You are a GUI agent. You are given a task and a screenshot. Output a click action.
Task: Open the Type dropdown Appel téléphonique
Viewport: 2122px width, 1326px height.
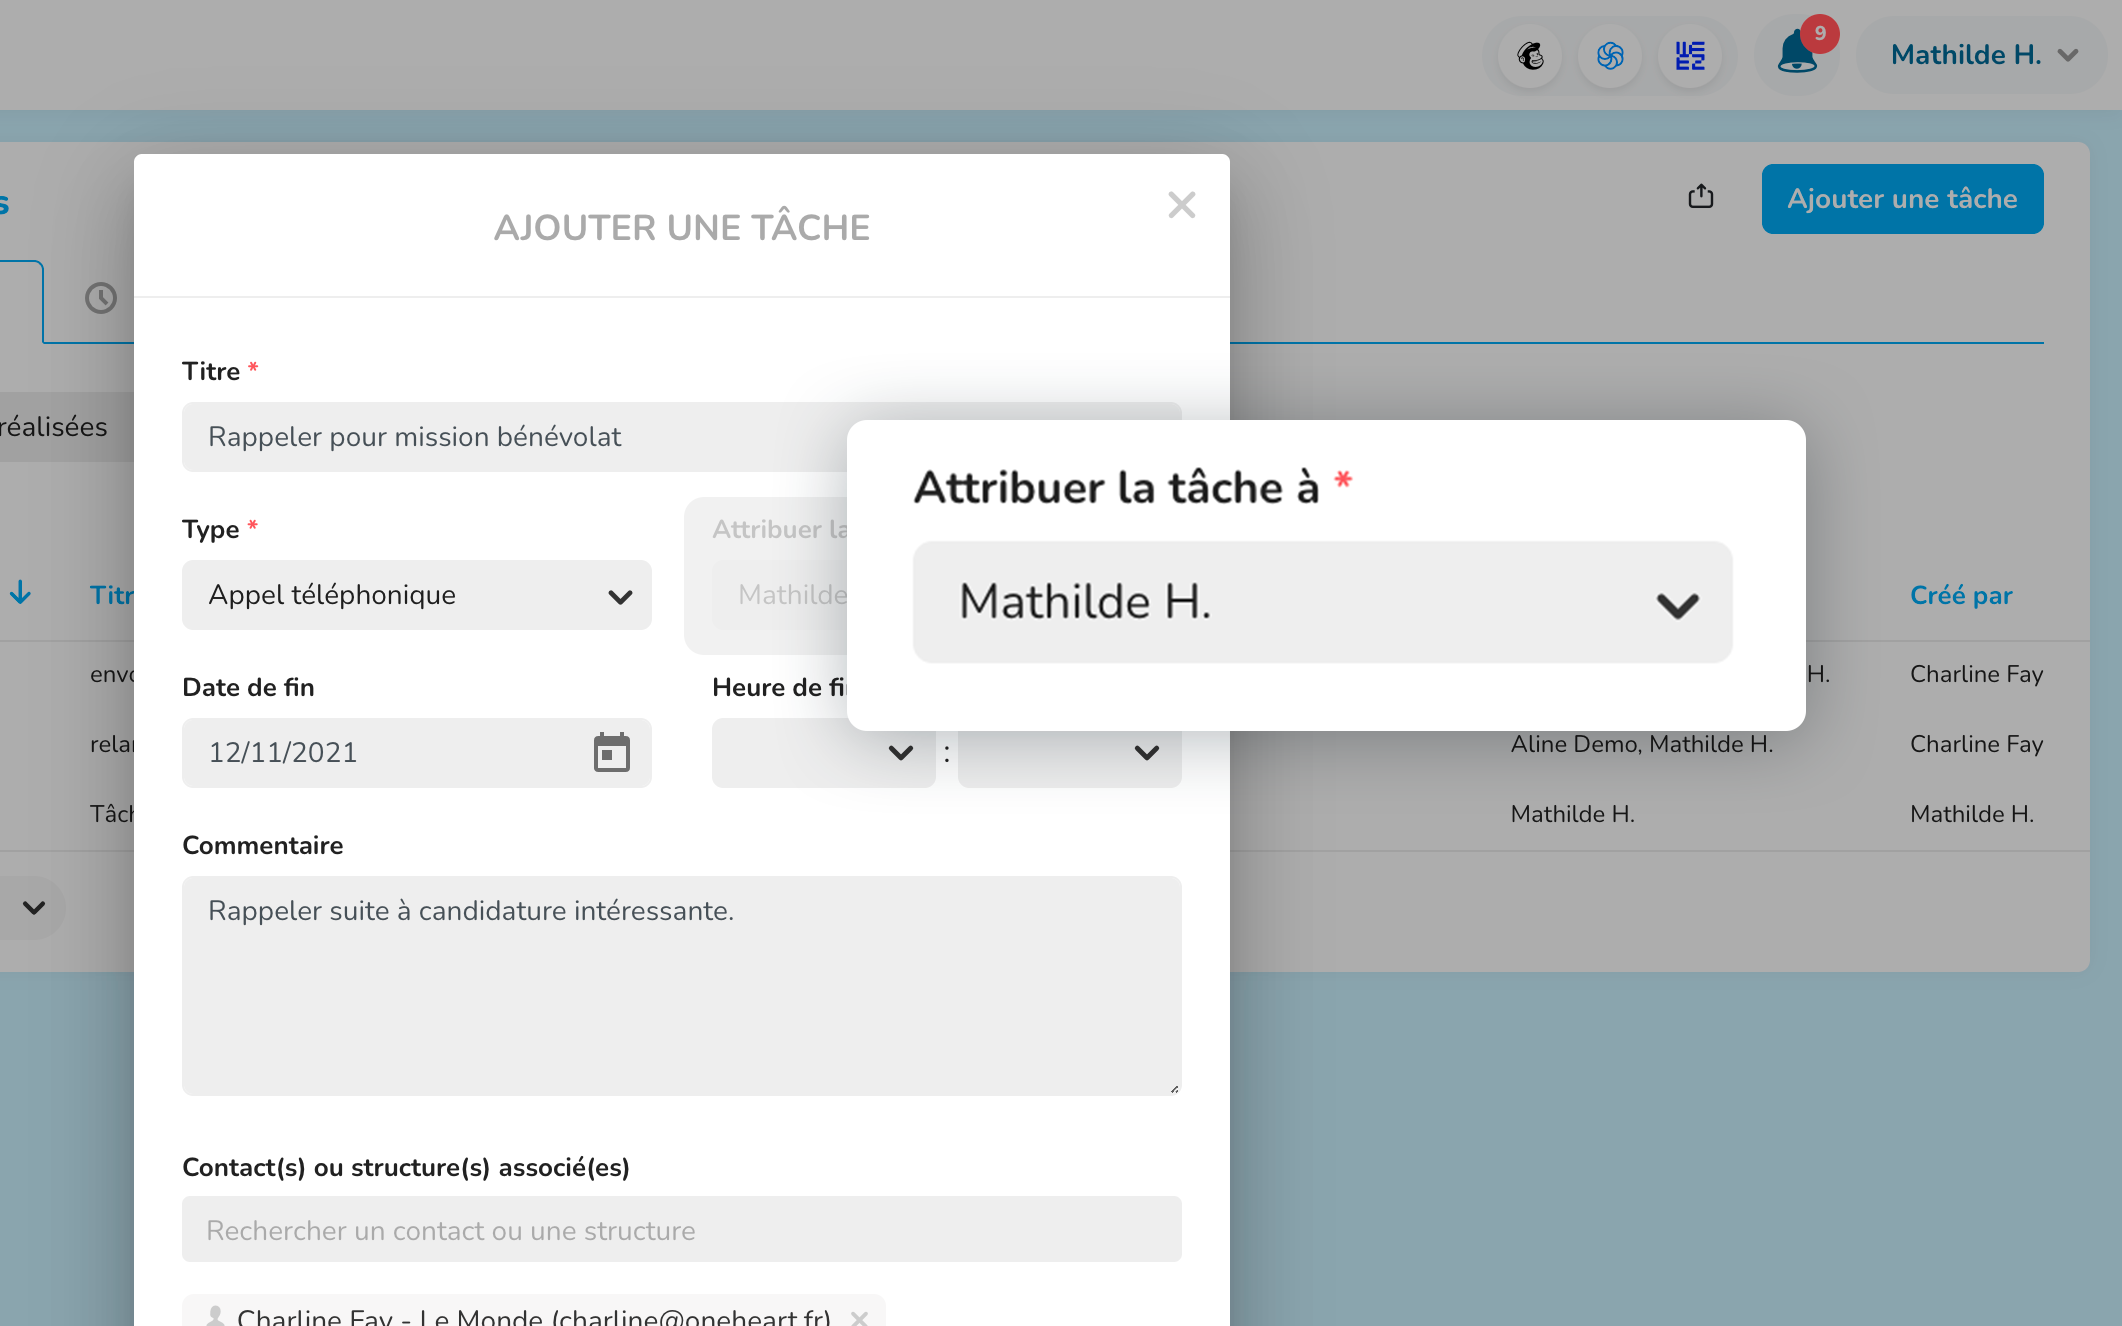tap(416, 595)
